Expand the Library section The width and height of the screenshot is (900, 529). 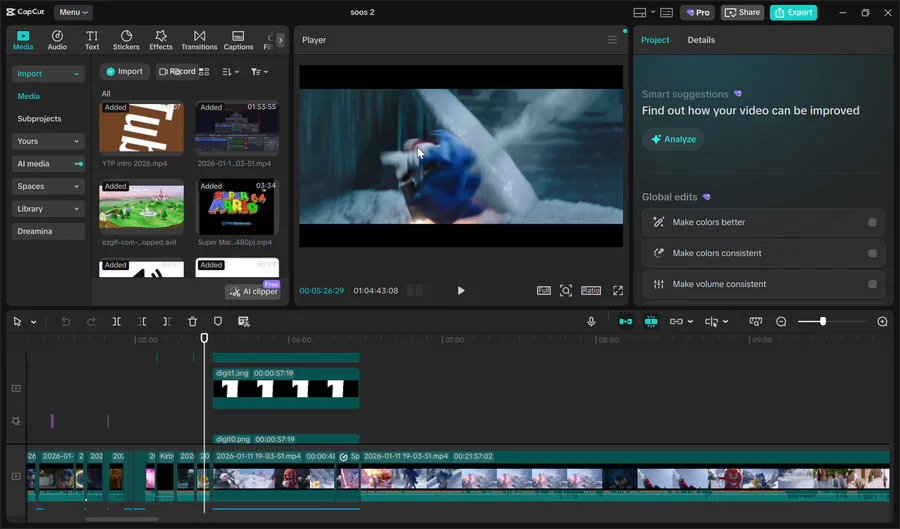[x=48, y=209]
